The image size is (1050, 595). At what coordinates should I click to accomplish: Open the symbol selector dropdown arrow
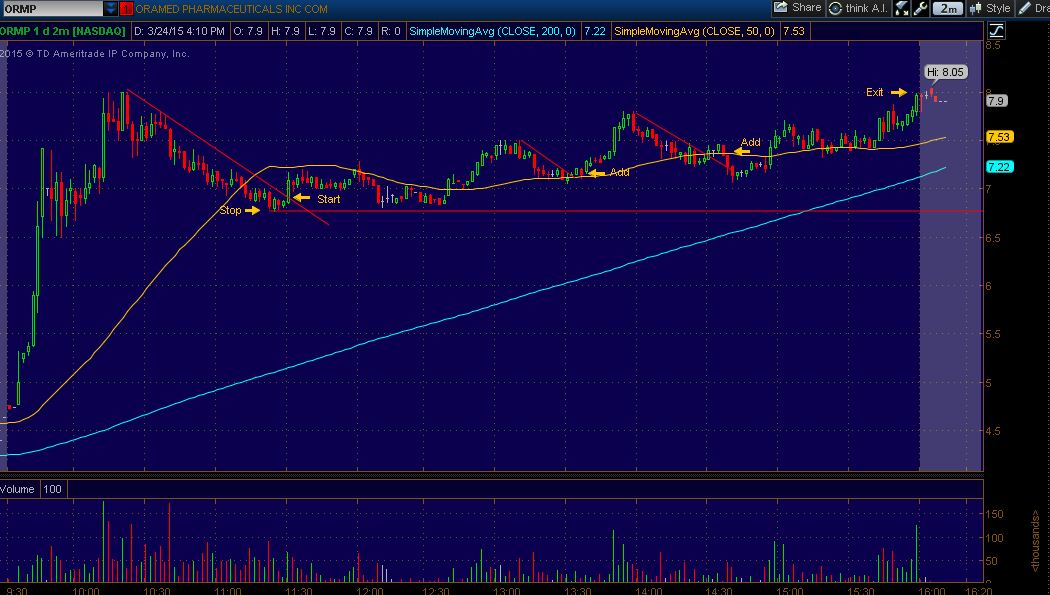[110, 9]
